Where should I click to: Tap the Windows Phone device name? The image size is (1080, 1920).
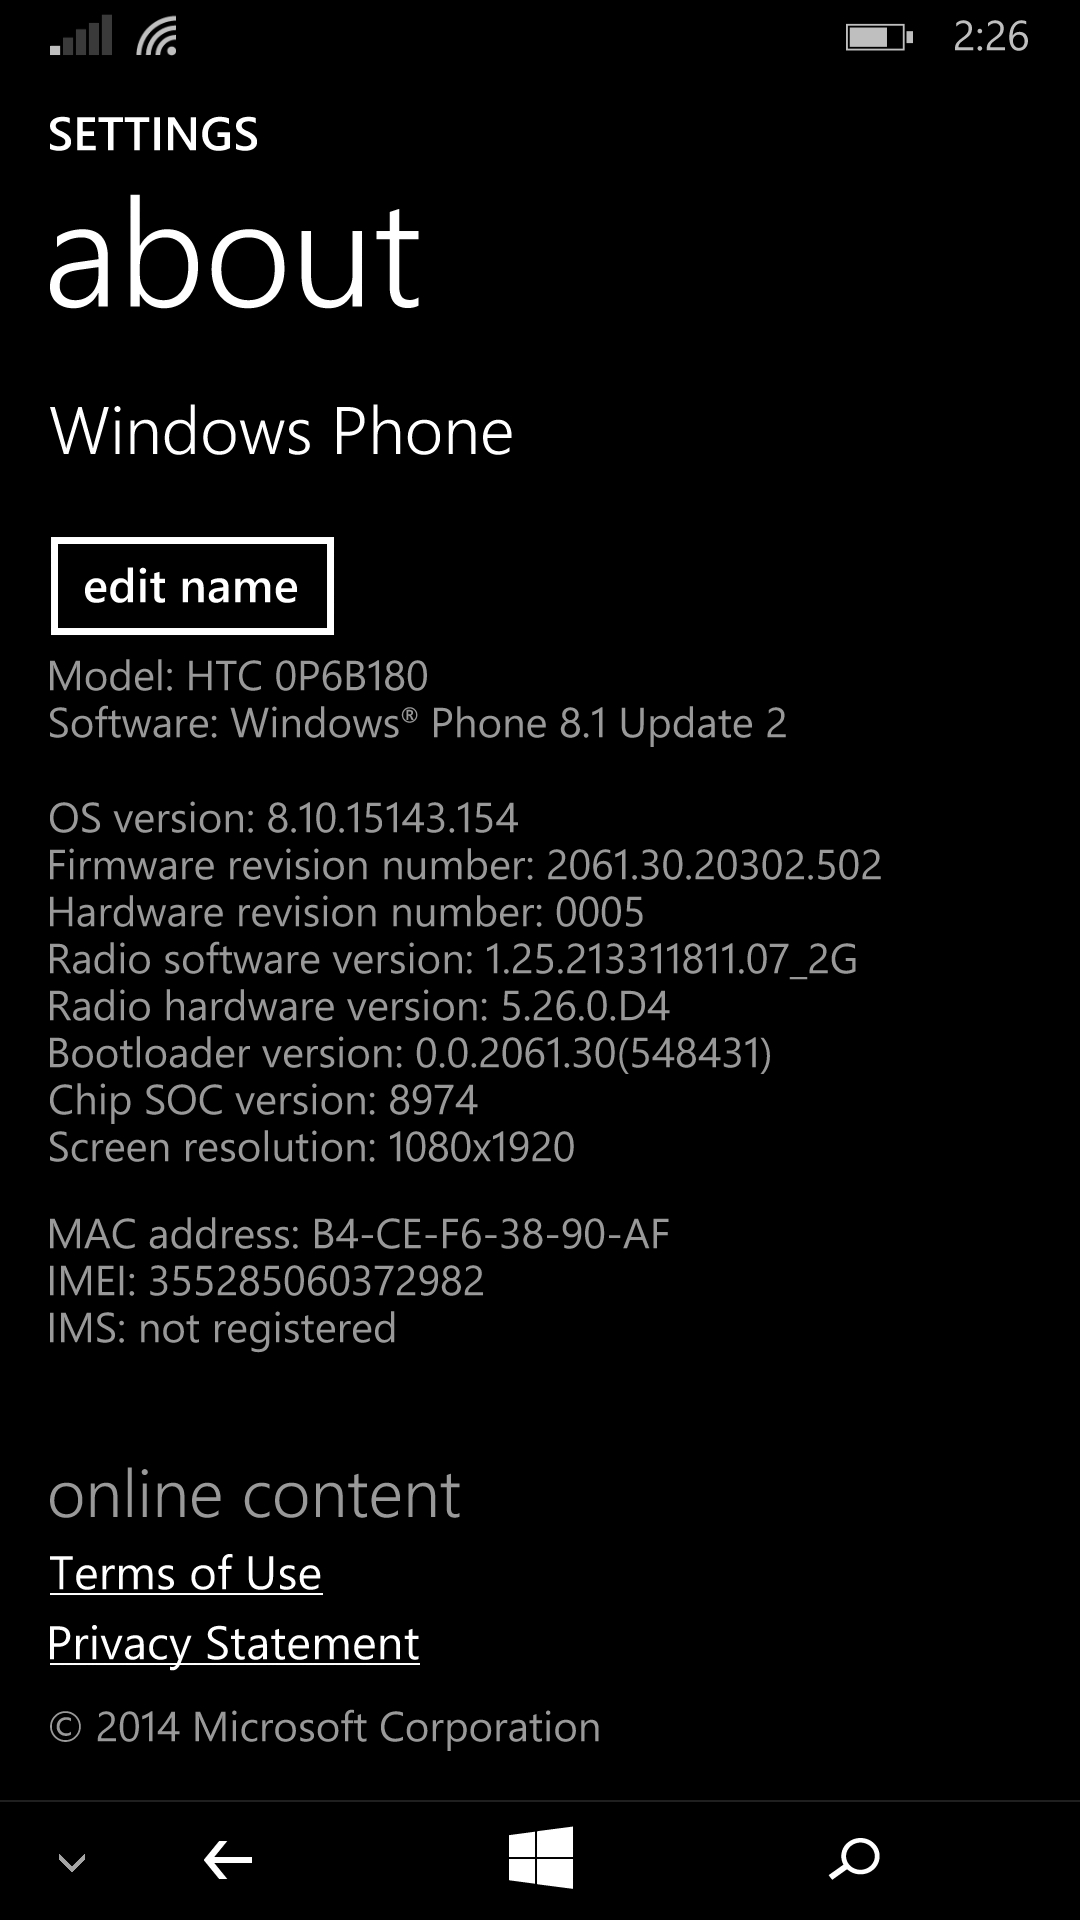tap(281, 431)
